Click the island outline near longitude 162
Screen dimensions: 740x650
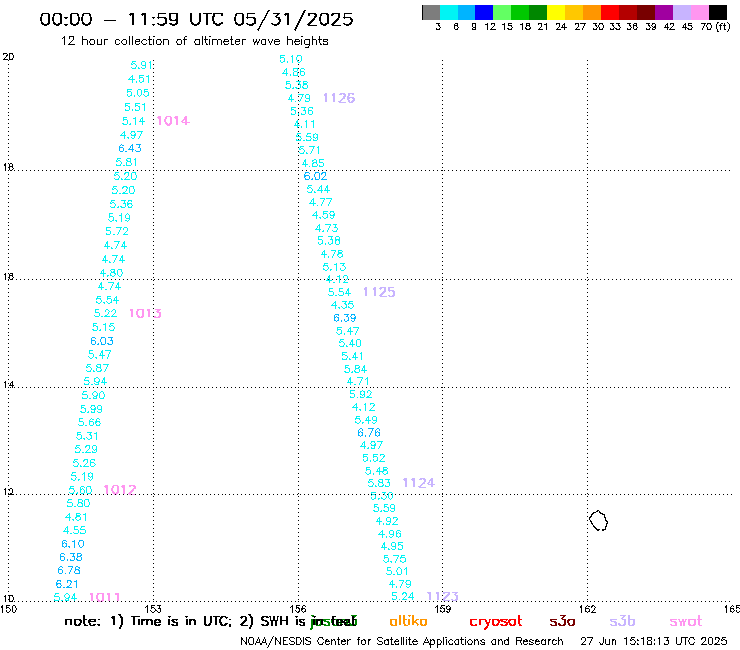pyautogui.click(x=598, y=521)
